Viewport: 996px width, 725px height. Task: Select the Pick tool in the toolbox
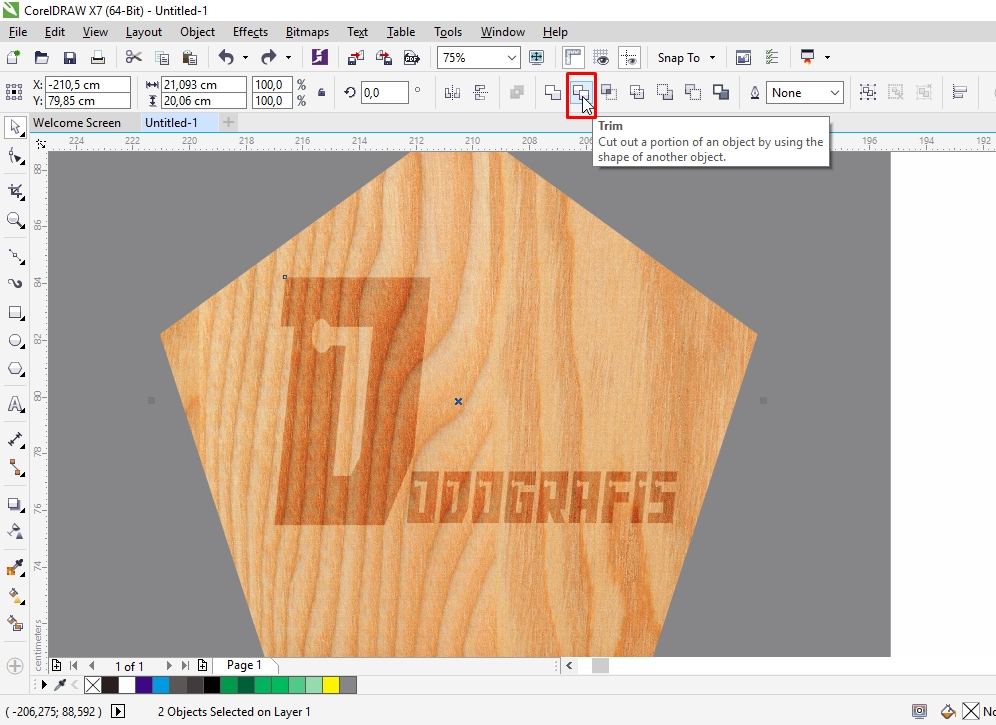[x=14, y=127]
